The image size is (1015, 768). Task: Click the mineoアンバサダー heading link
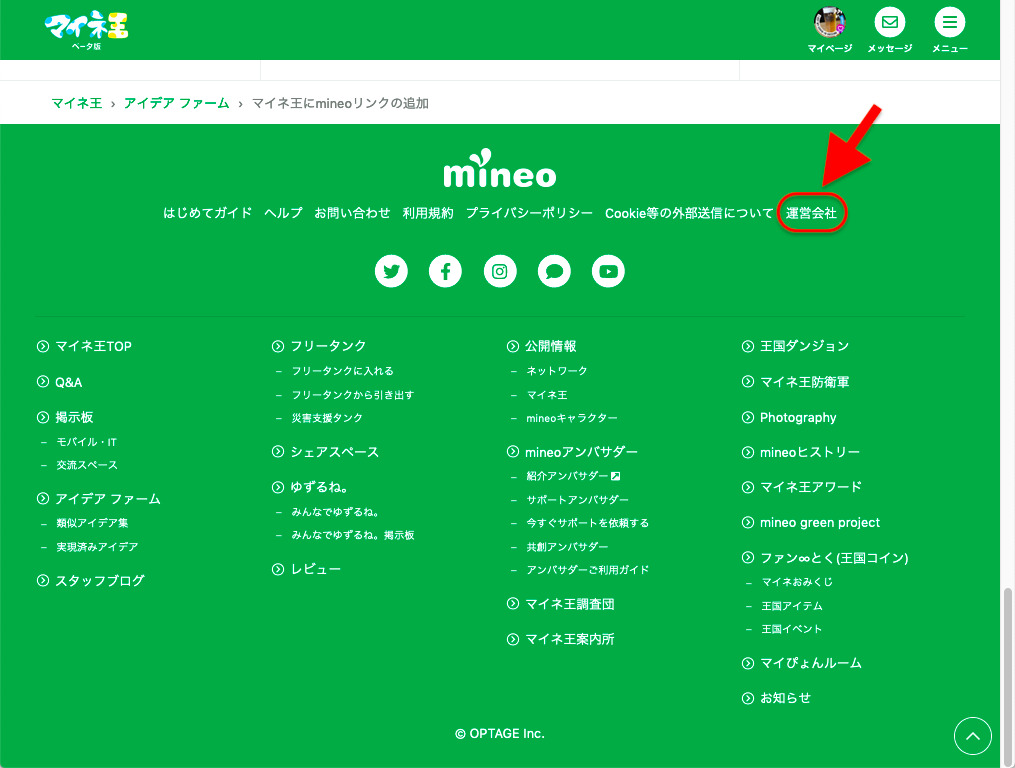point(581,452)
